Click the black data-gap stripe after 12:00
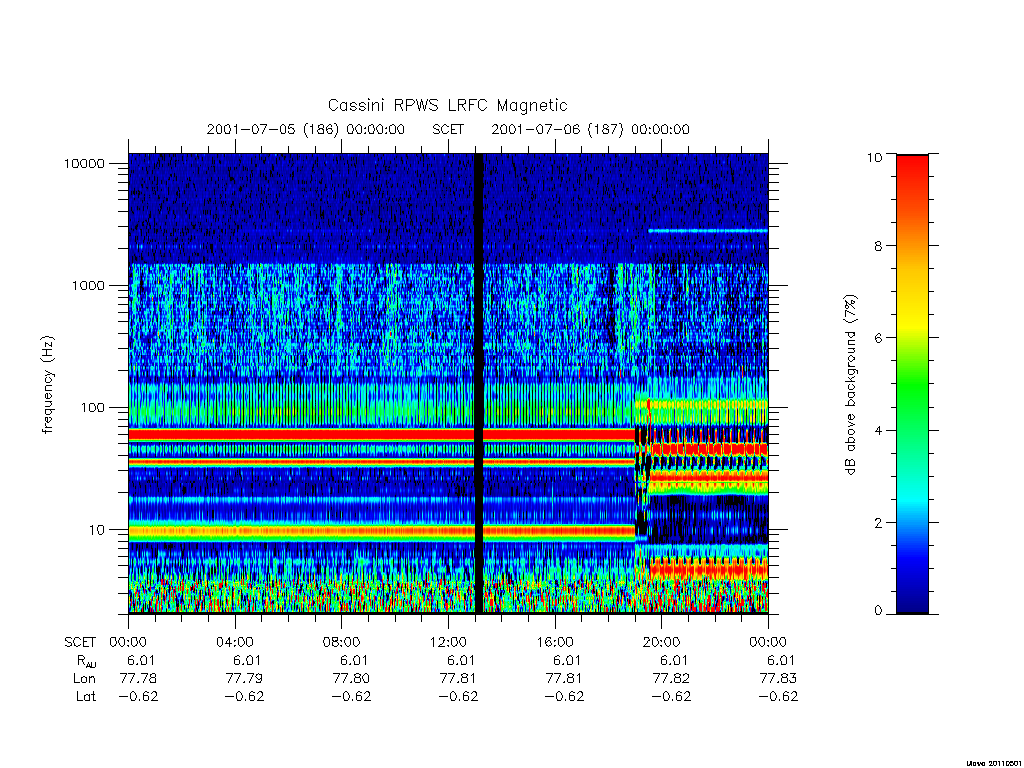 [x=478, y=383]
